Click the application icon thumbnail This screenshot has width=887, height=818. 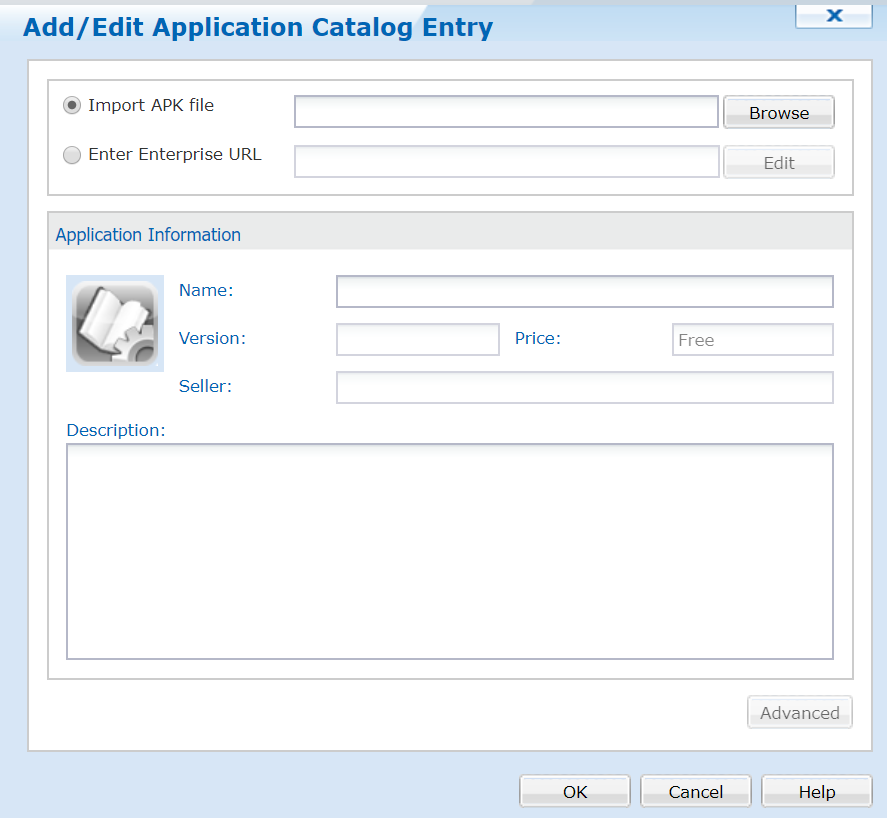coord(115,323)
